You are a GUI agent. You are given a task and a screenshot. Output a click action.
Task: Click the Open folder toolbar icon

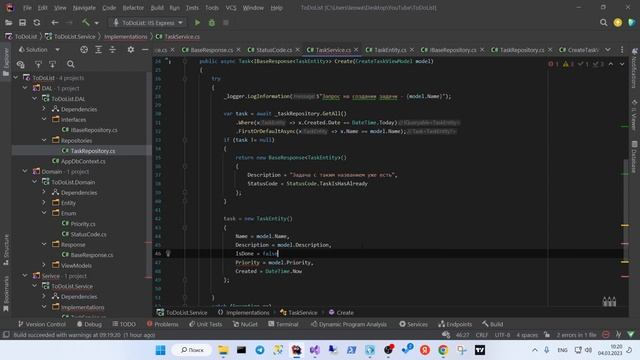[8, 23]
